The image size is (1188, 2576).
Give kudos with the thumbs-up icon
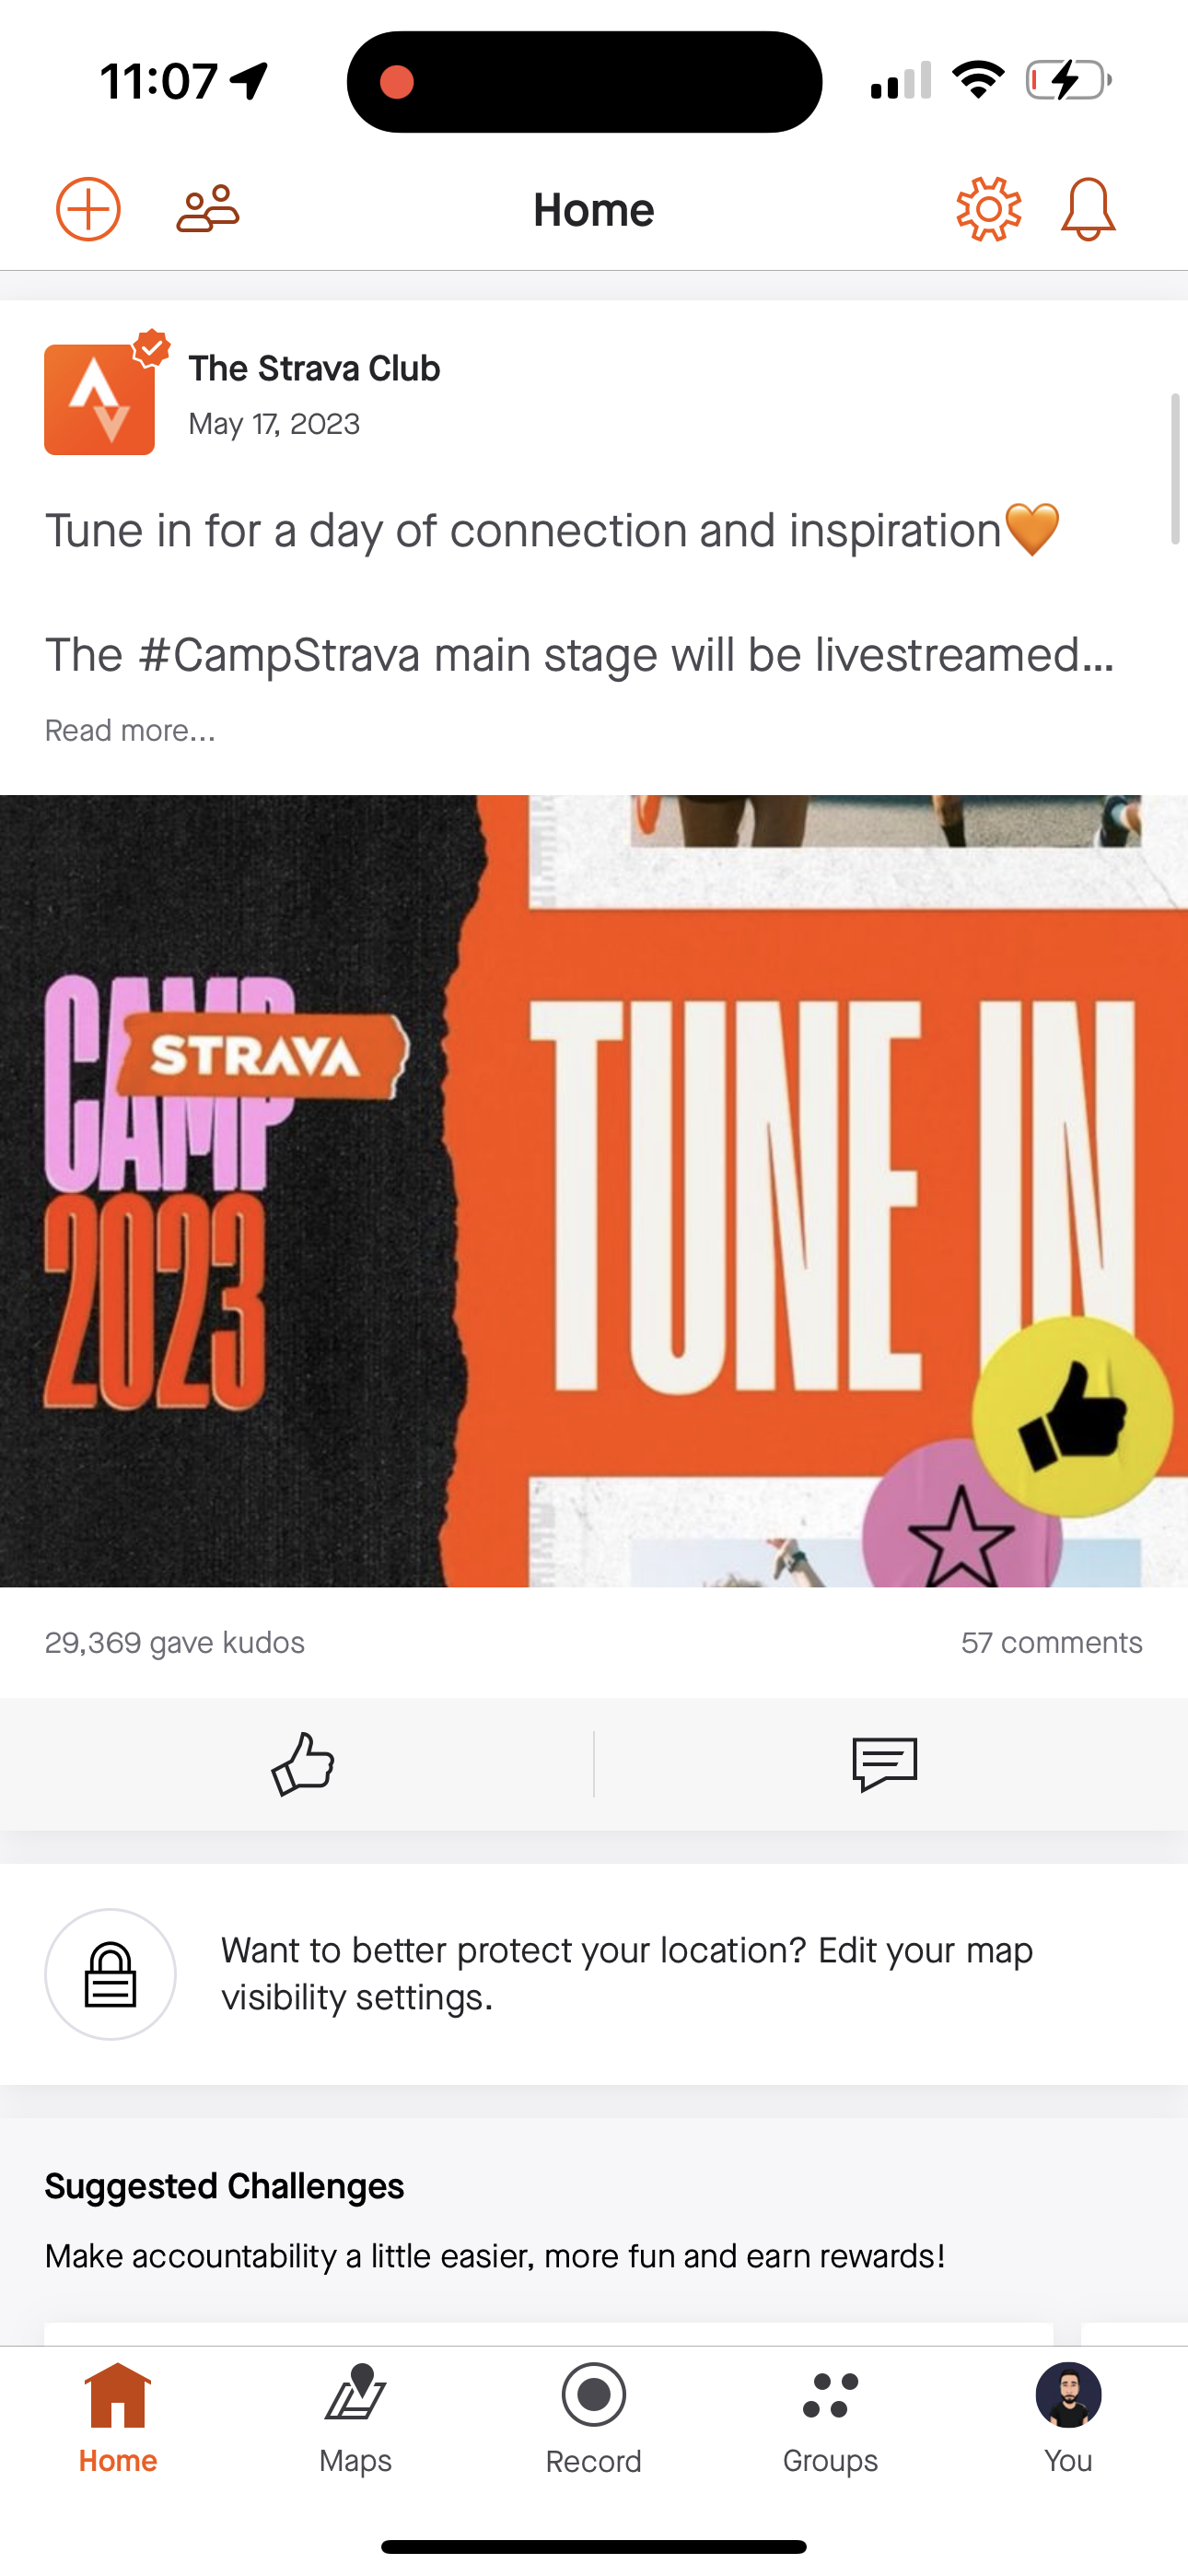[302, 1764]
